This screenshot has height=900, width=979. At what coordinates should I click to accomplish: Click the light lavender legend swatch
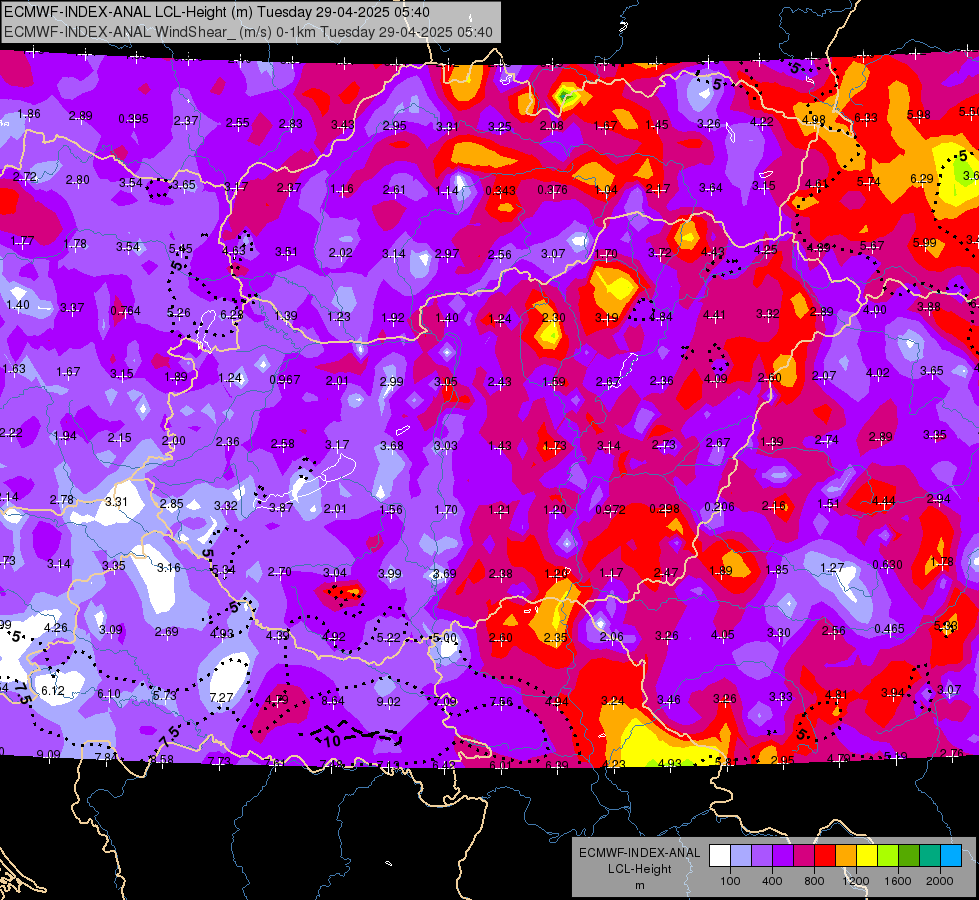point(741,856)
